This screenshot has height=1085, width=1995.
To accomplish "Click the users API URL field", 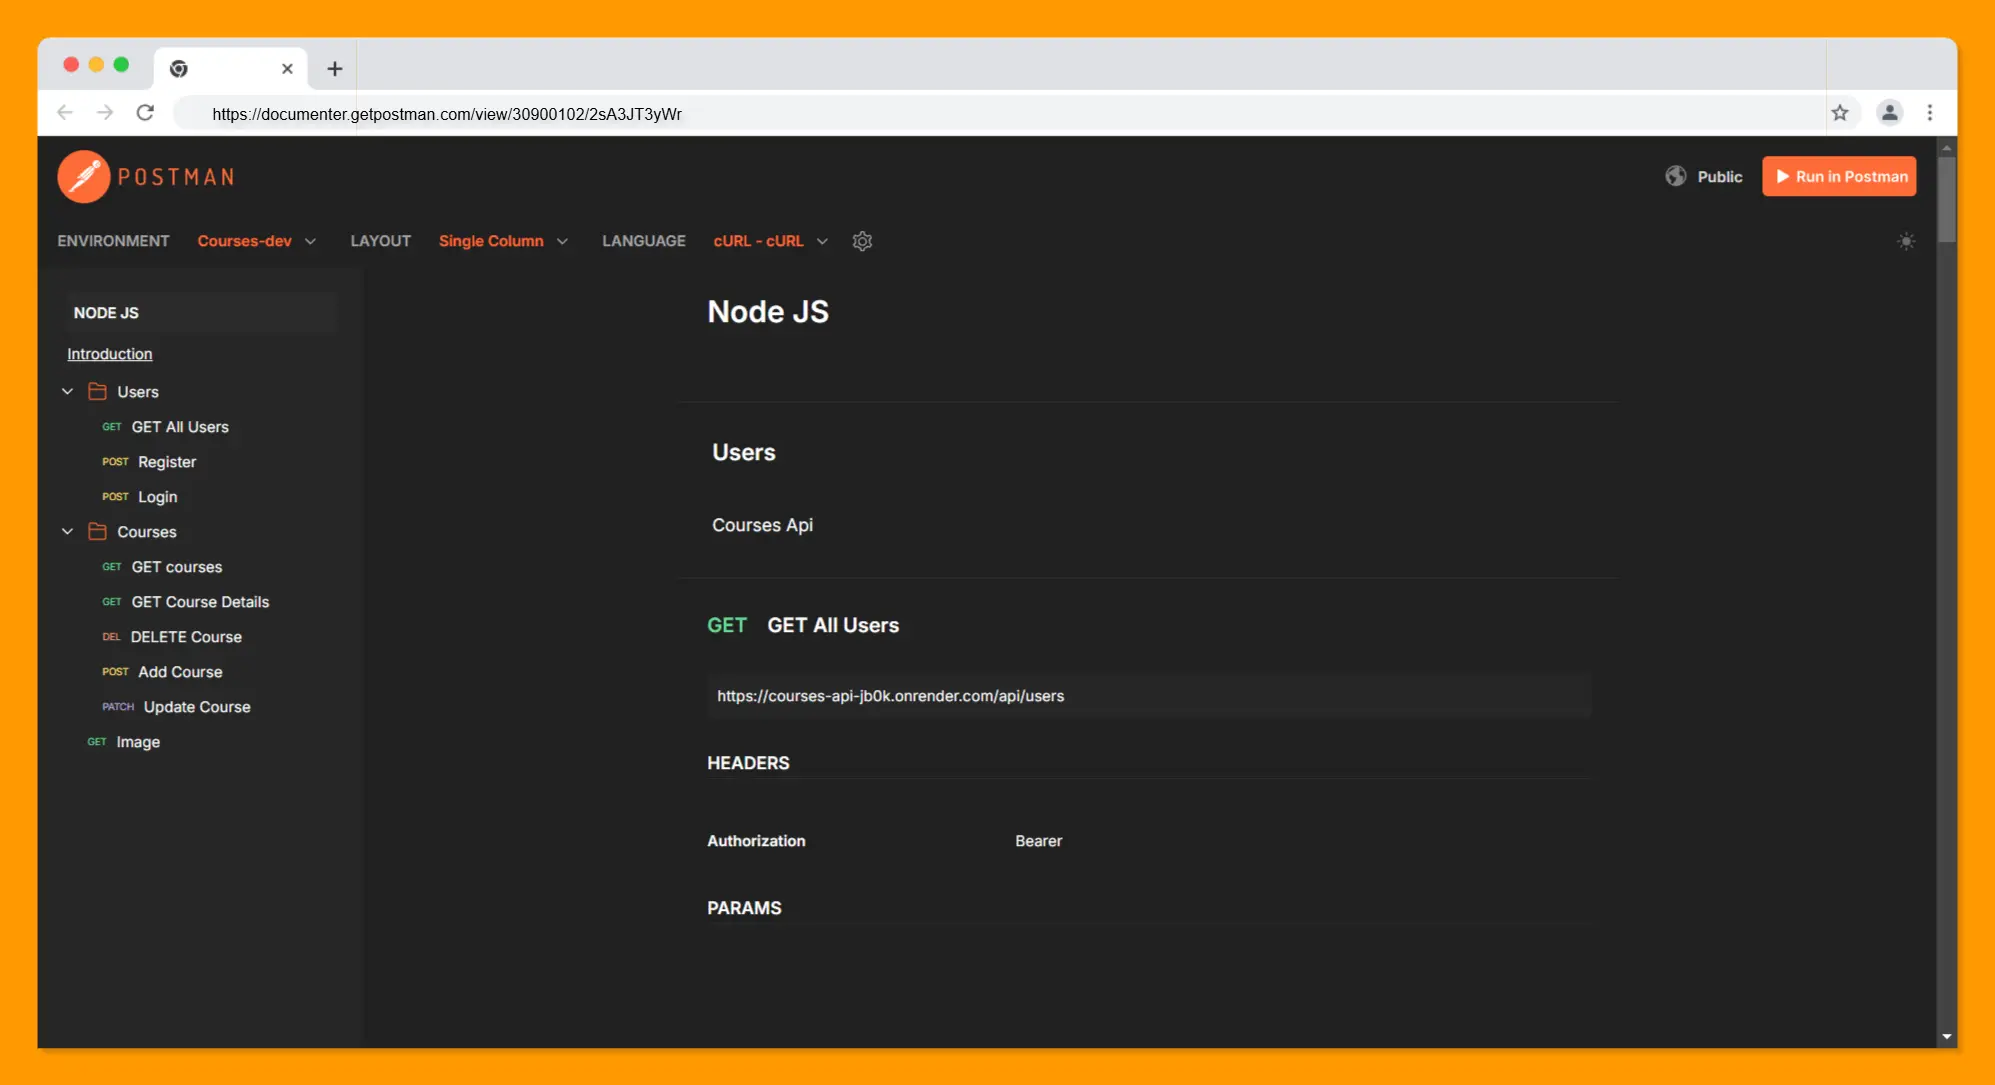I will tap(1148, 696).
